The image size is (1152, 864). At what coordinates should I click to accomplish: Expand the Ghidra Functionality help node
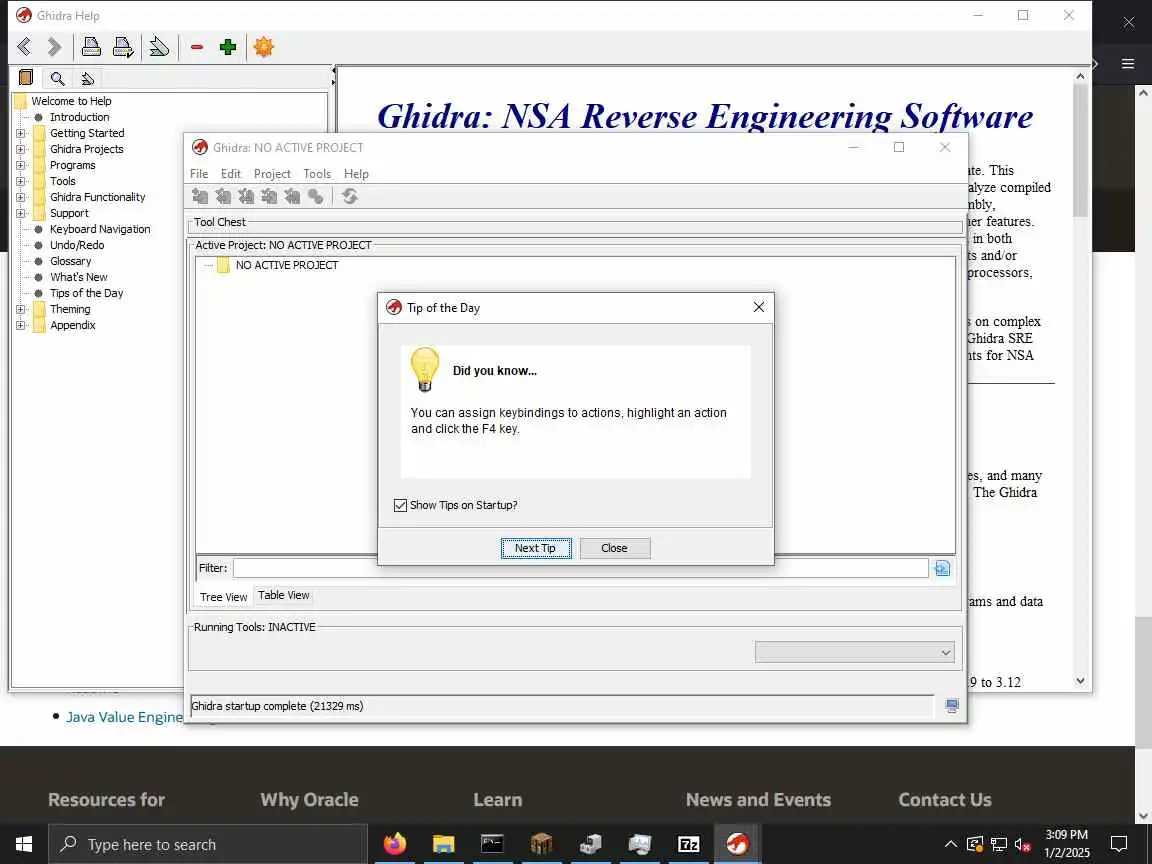21,198
